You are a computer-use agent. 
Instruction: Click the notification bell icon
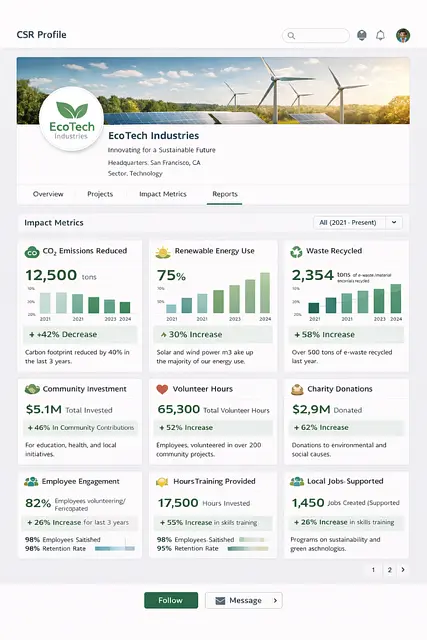(x=380, y=36)
